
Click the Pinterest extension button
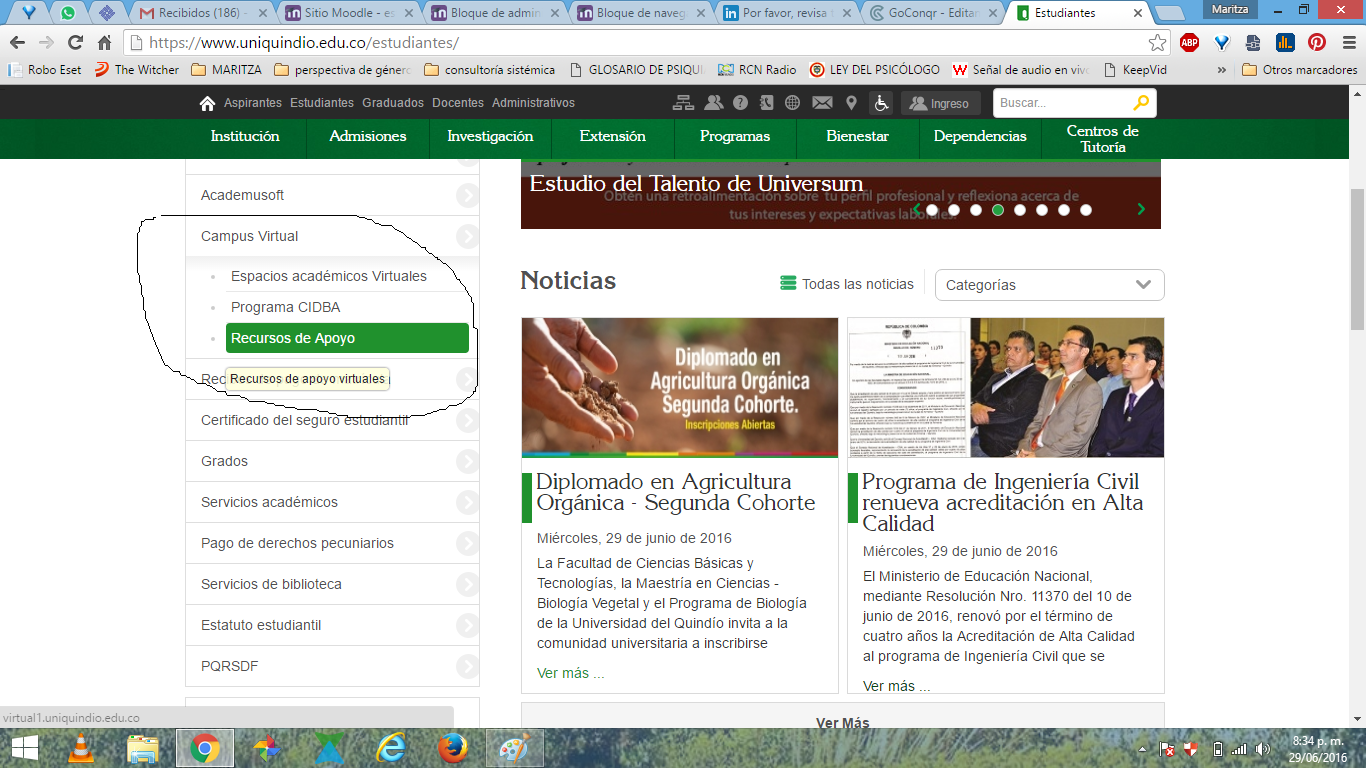tap(1317, 43)
